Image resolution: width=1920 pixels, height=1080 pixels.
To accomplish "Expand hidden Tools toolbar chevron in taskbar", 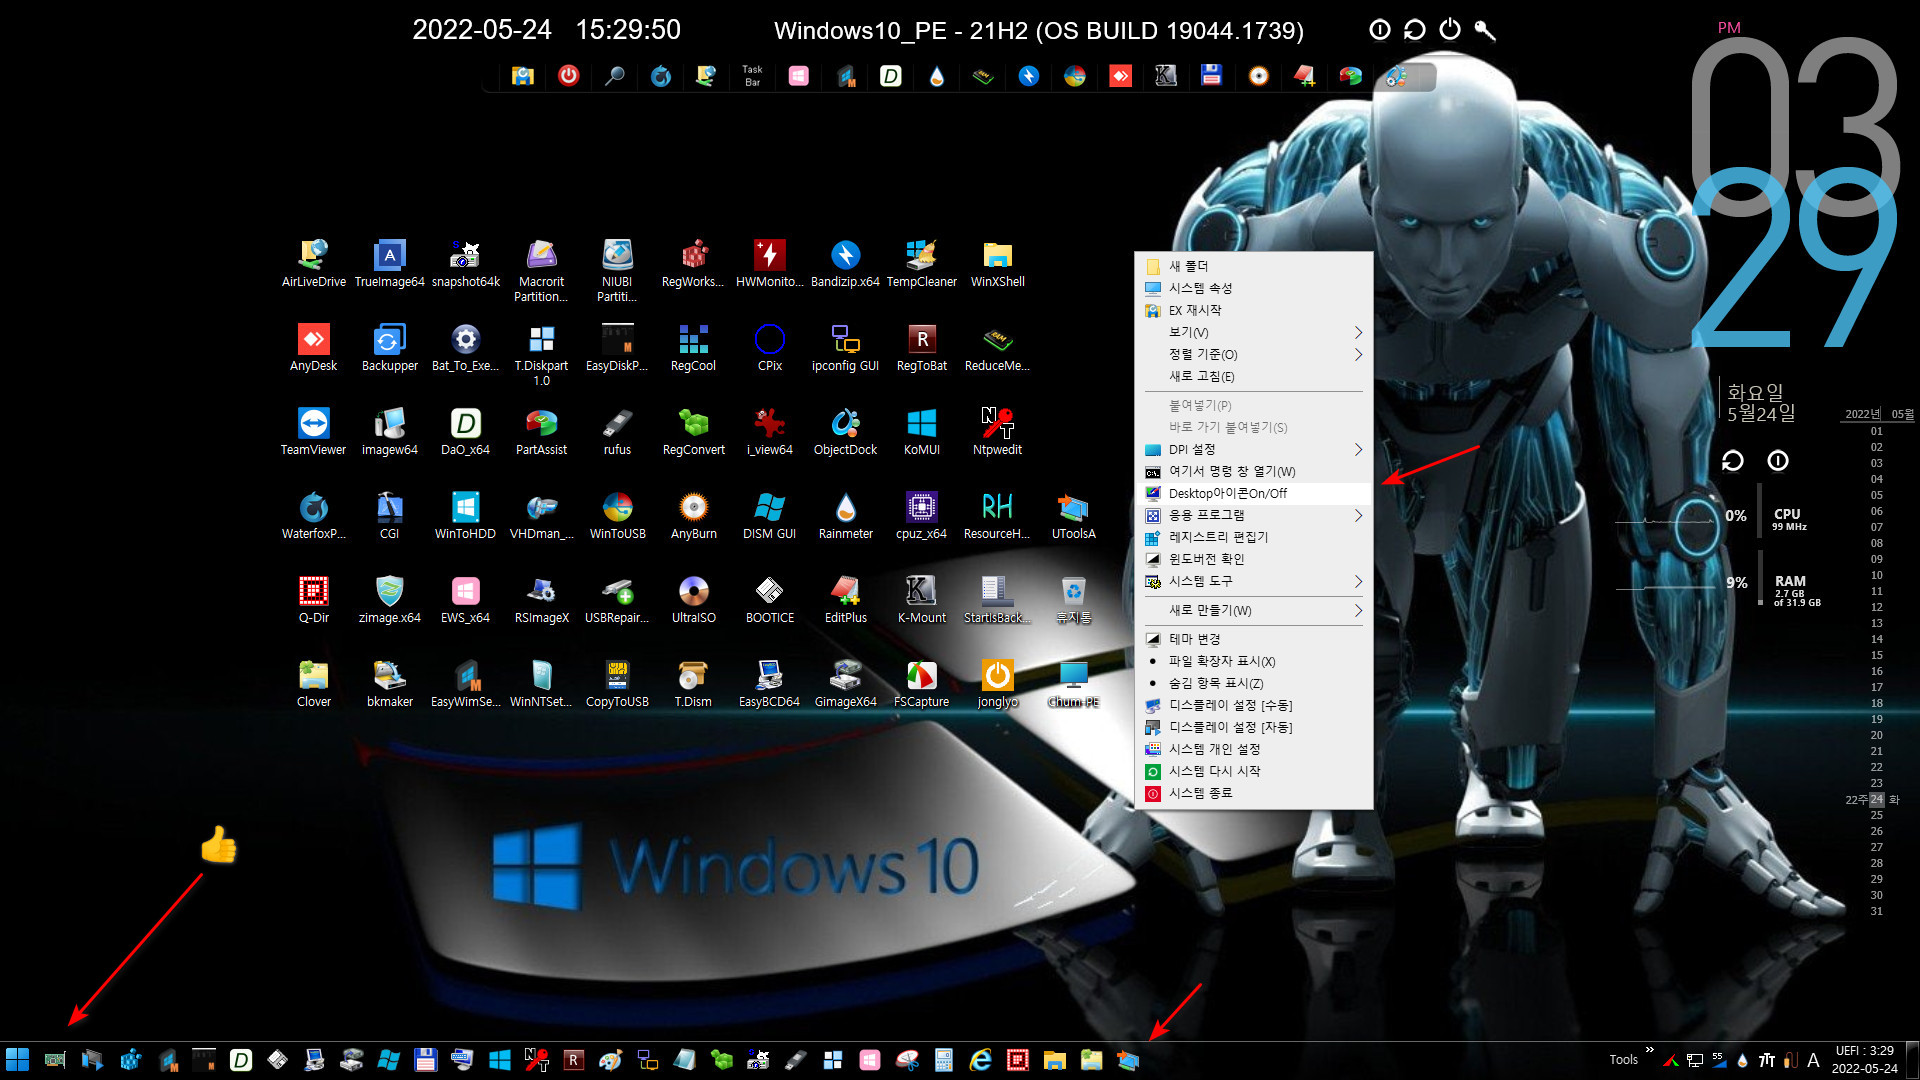I will point(1649,1050).
